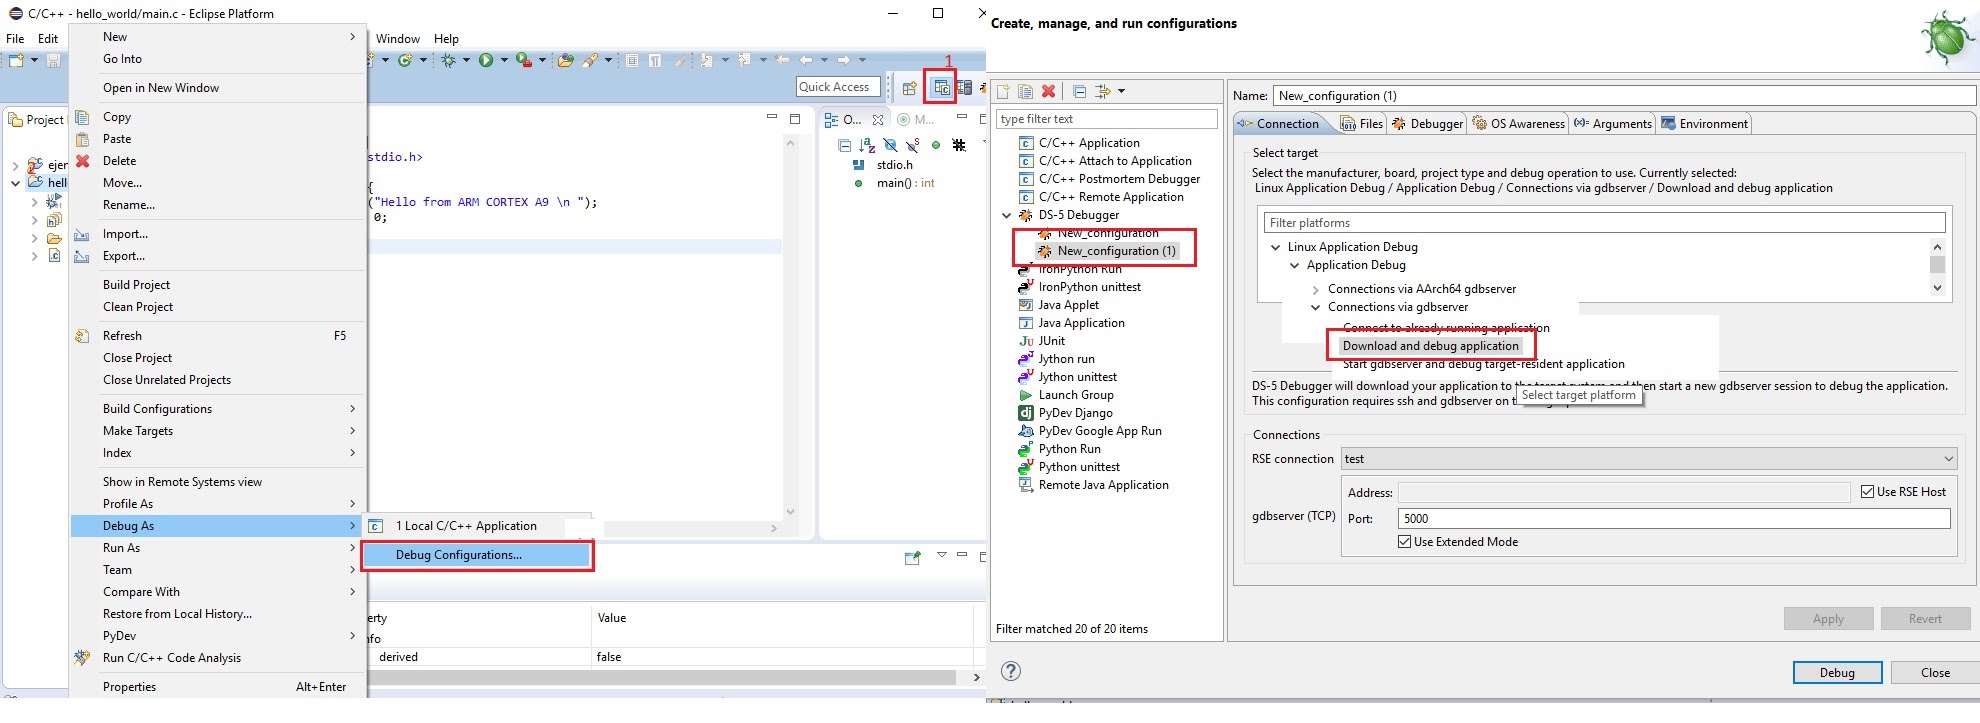Expand Connections via AArch64 gdbserver
The height and width of the screenshot is (723, 1980).
1315,289
